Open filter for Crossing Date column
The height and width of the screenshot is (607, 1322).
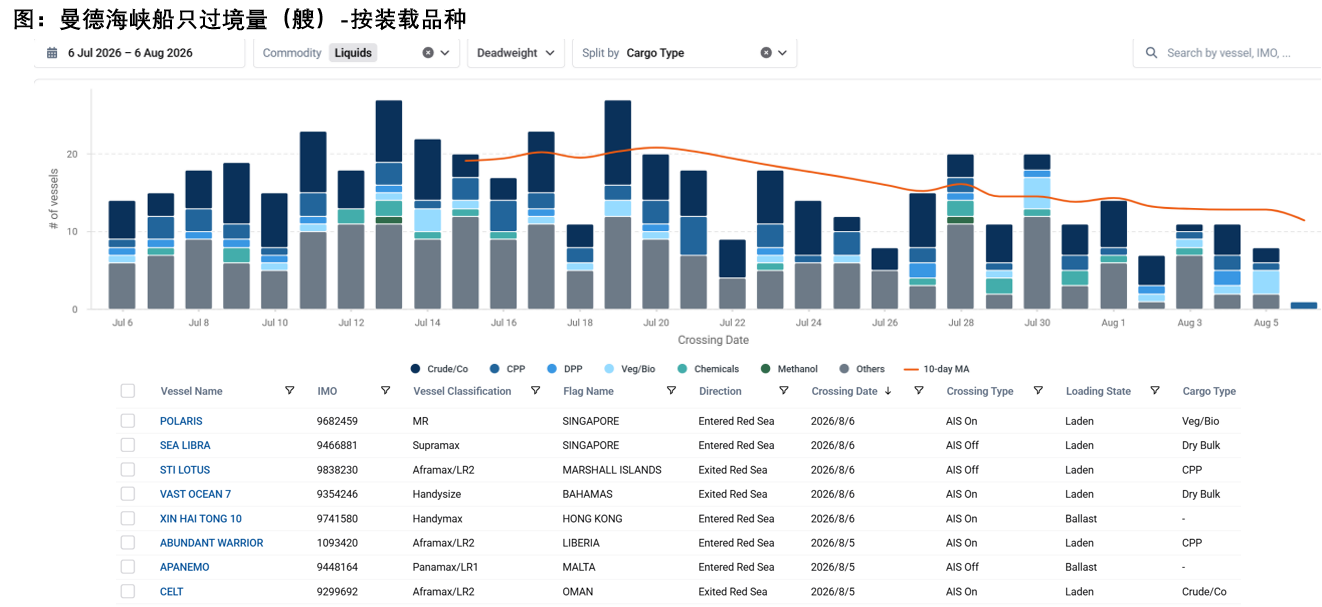pyautogui.click(x=919, y=391)
